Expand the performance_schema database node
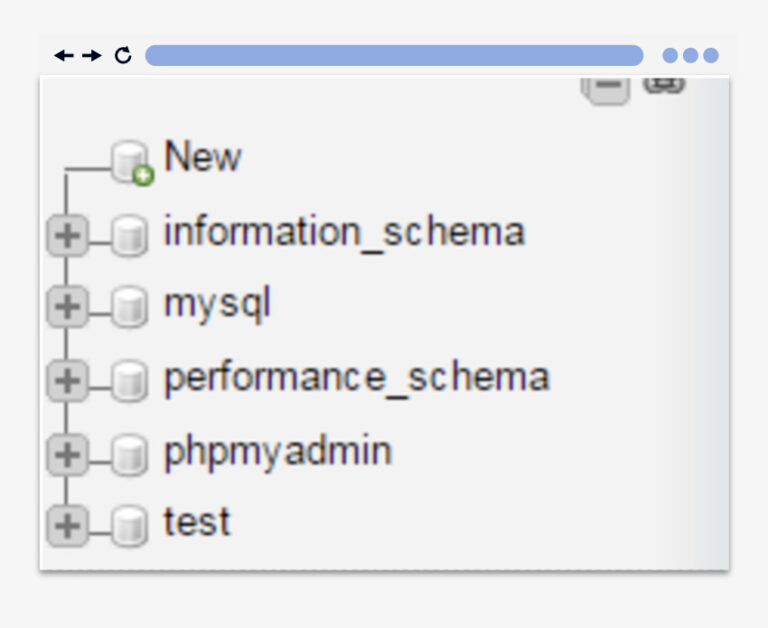Screen dimensions: 768x628 [x=68, y=380]
